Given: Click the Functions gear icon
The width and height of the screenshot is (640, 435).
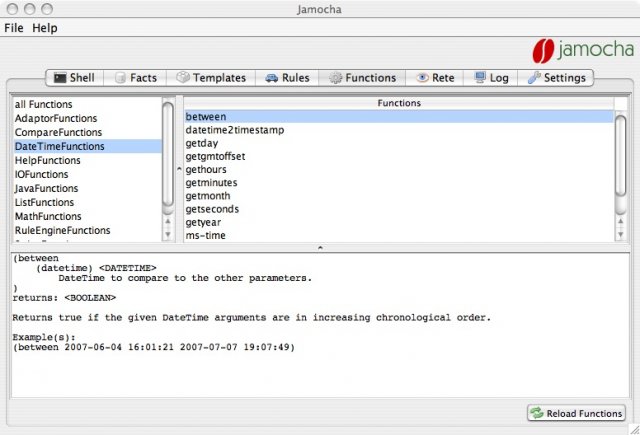Looking at the screenshot, I should tap(336, 78).
